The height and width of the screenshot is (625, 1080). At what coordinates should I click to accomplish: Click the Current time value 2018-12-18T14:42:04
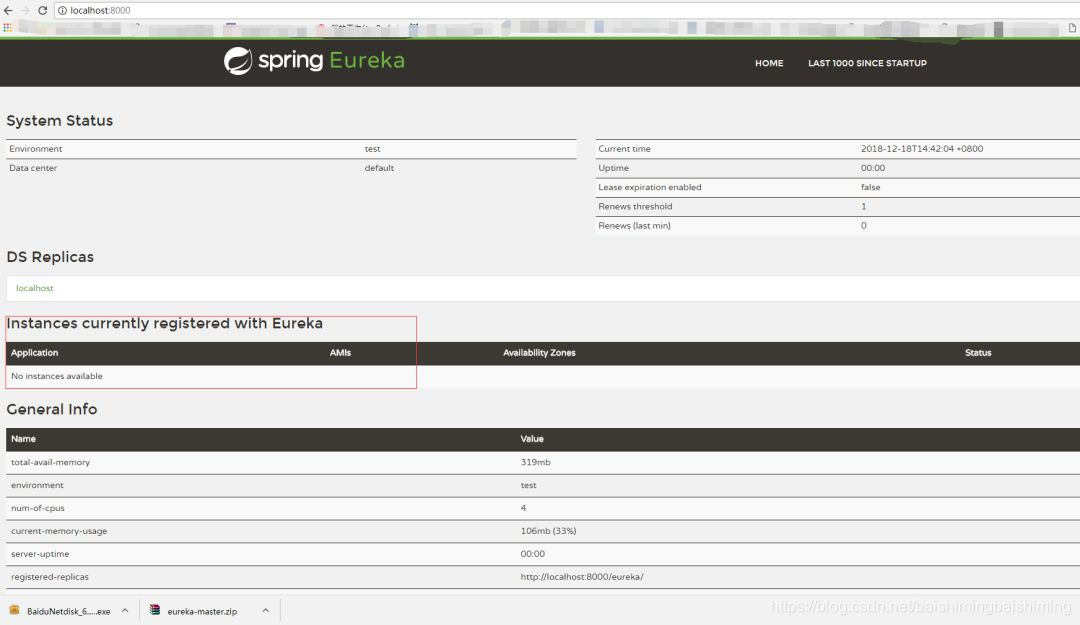[922, 149]
